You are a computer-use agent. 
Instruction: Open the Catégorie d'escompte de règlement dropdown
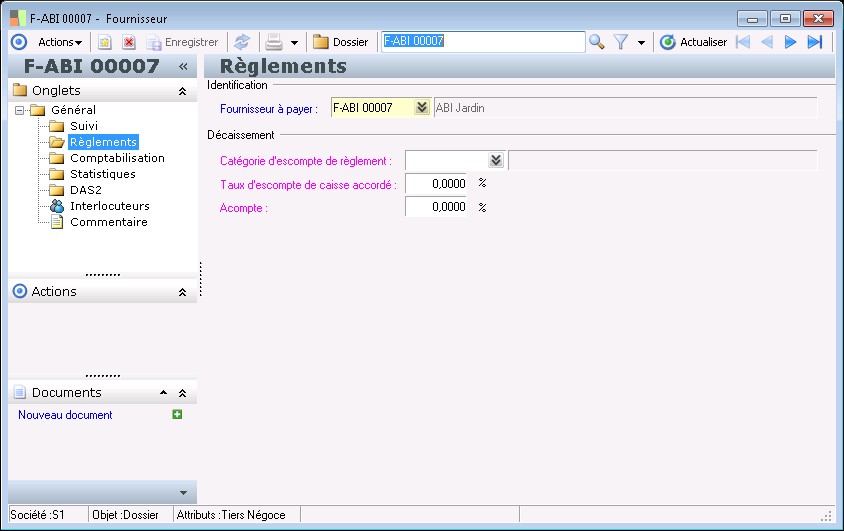[x=496, y=160]
